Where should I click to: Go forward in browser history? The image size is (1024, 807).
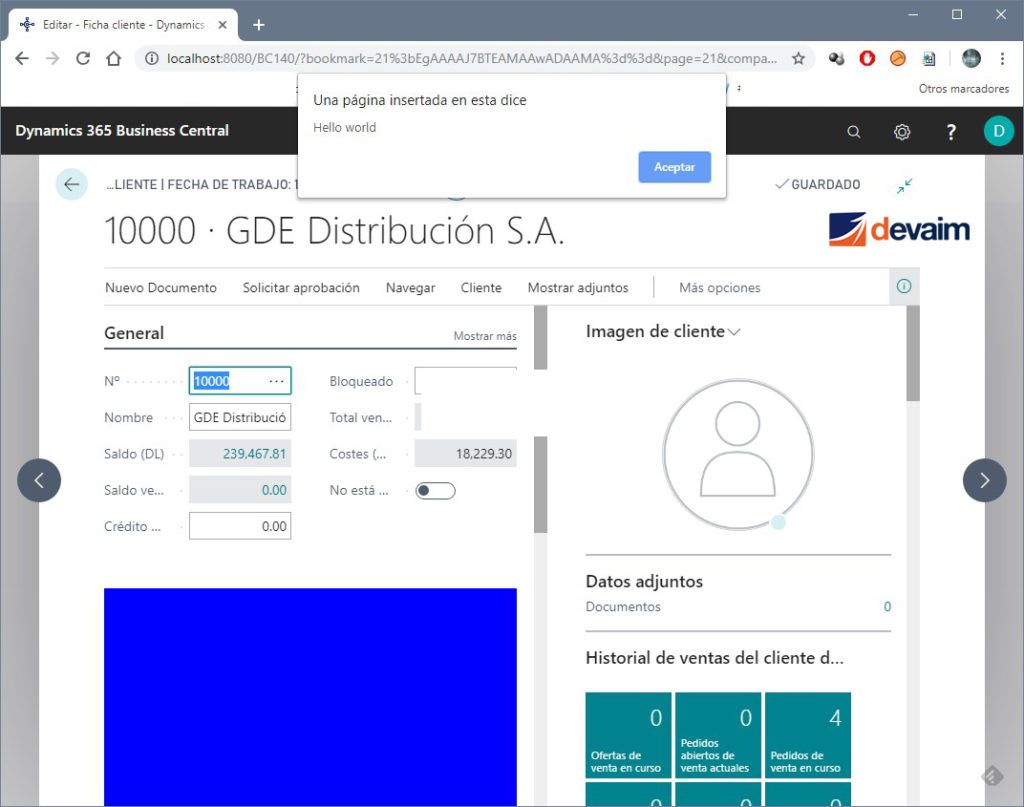53,59
